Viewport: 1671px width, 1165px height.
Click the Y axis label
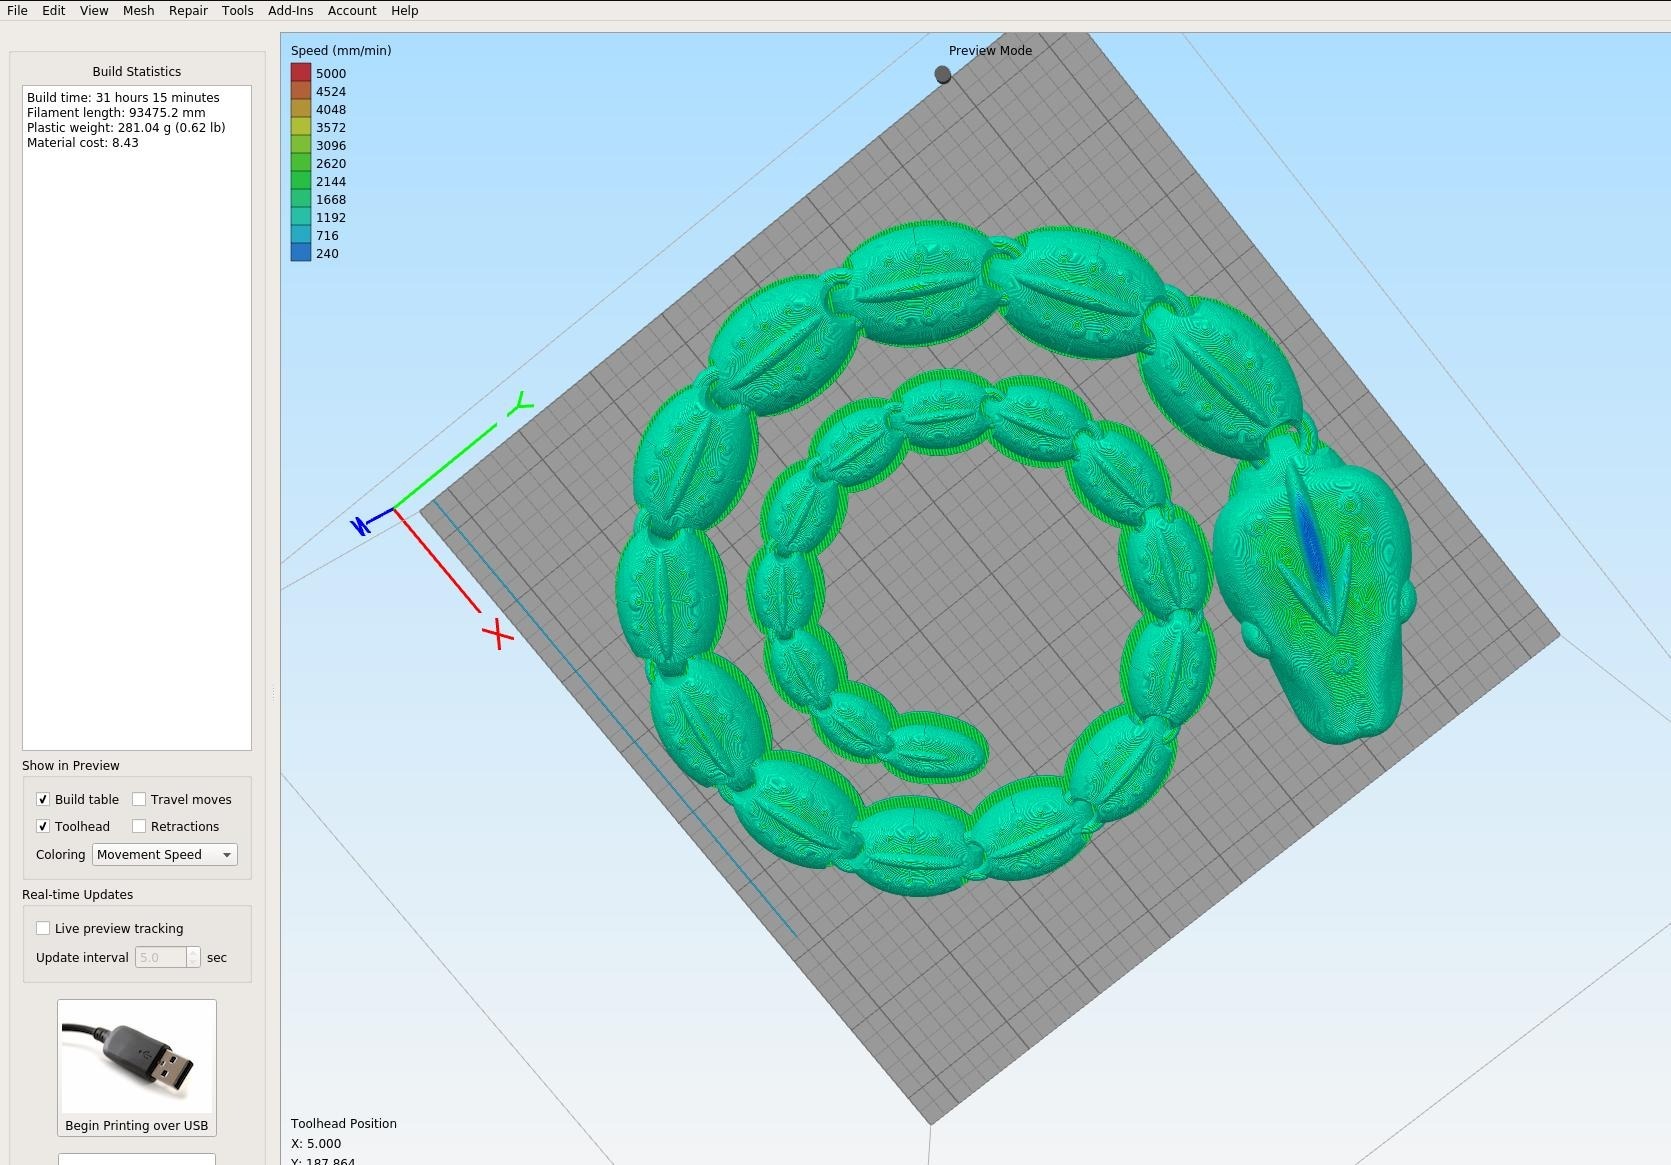[520, 404]
